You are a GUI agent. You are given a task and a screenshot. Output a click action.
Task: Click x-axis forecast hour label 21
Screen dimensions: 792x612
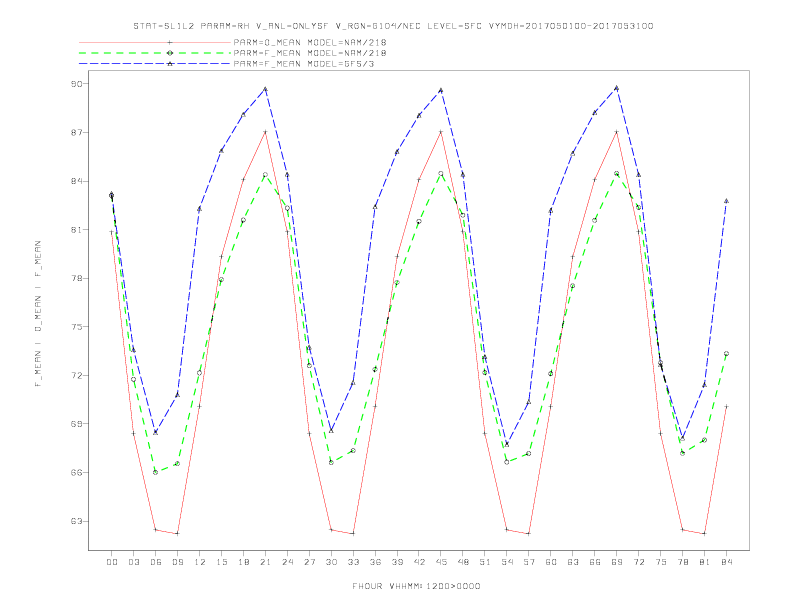pyautogui.click(x=265, y=562)
